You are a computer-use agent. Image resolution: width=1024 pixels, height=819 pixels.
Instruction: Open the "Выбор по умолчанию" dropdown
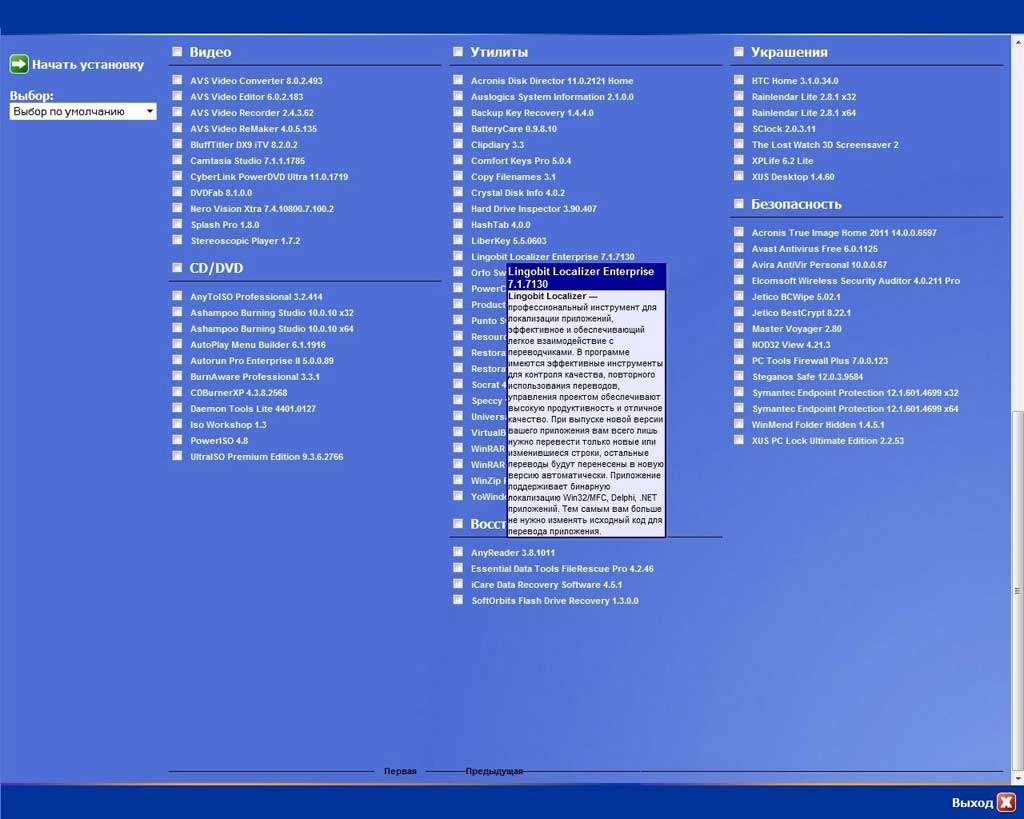point(83,111)
